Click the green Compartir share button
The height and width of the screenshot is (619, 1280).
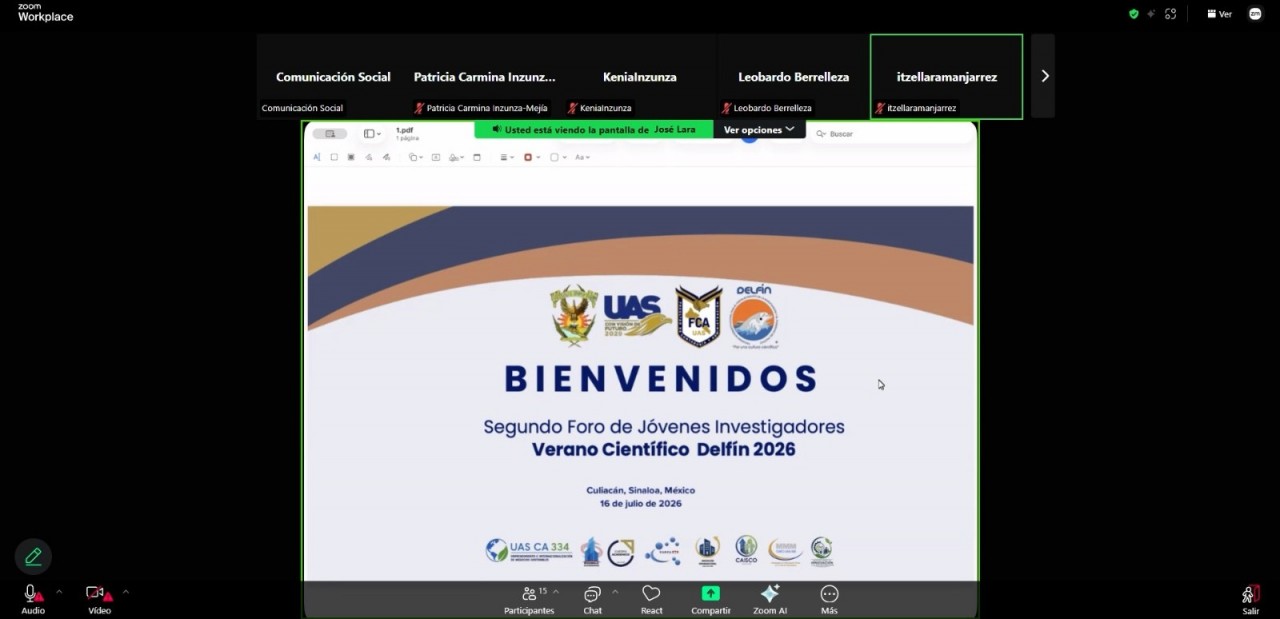710,600
